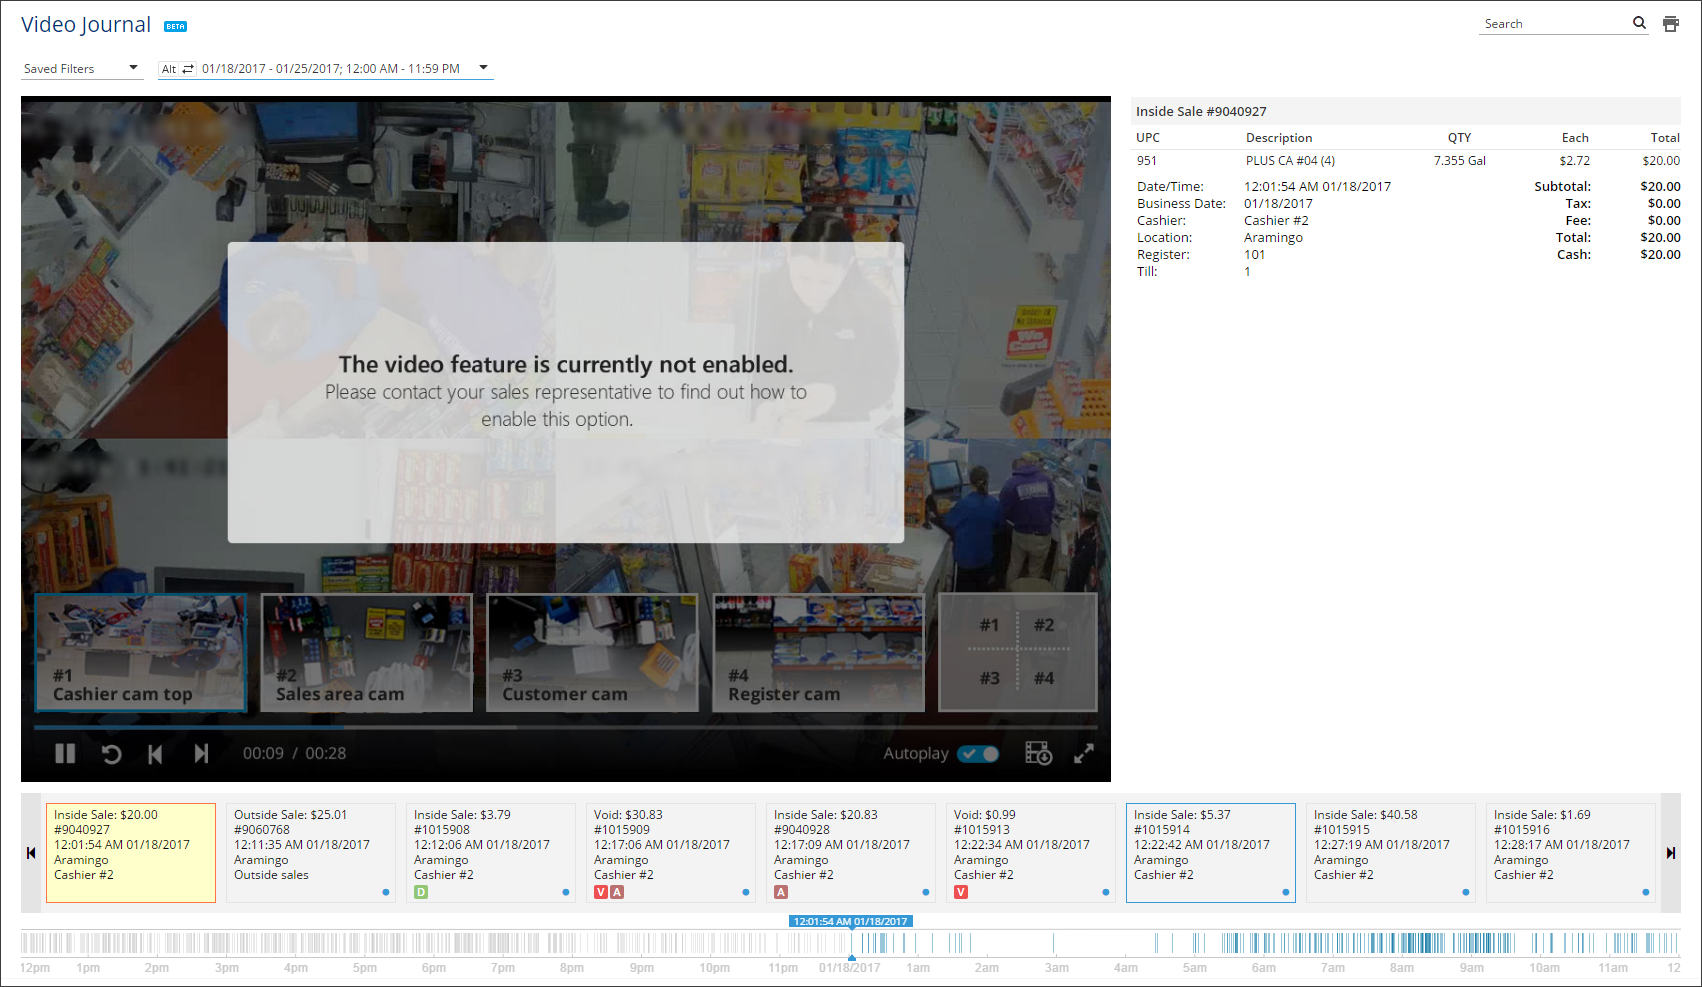1702x987 pixels.
Task: Click timeline marker 12:01:54 AM label
Action: [x=851, y=921]
